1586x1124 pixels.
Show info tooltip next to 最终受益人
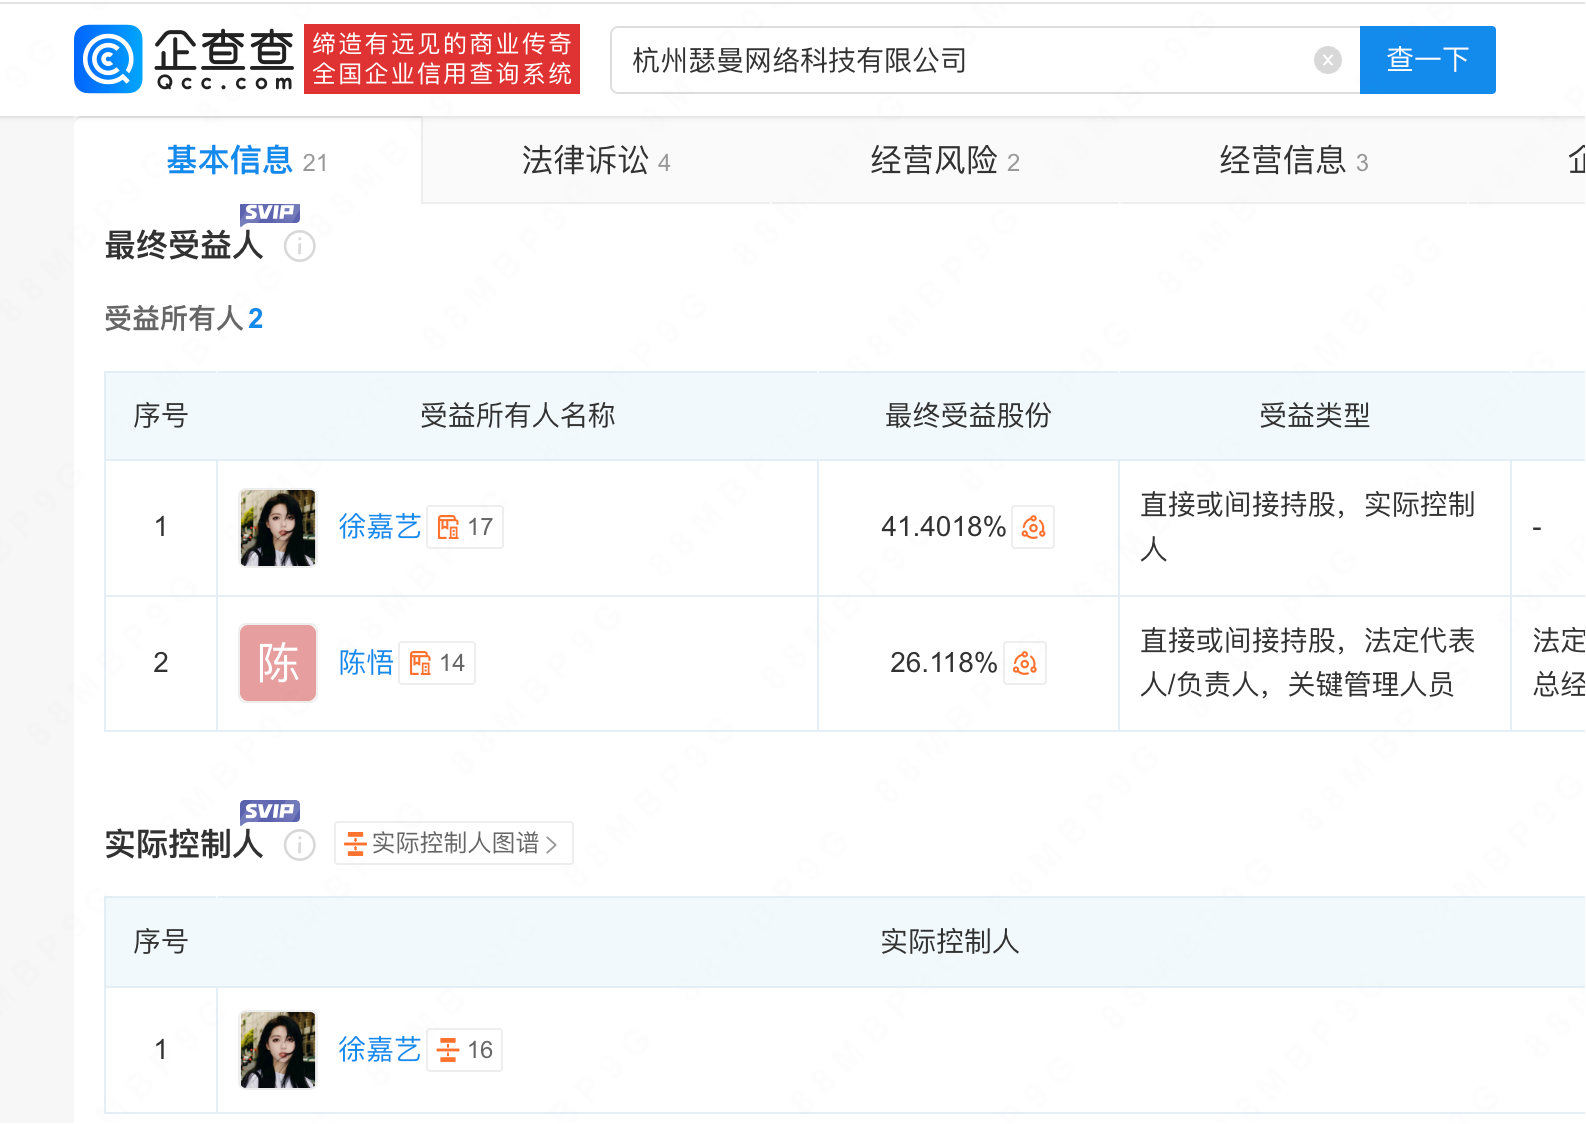click(300, 246)
